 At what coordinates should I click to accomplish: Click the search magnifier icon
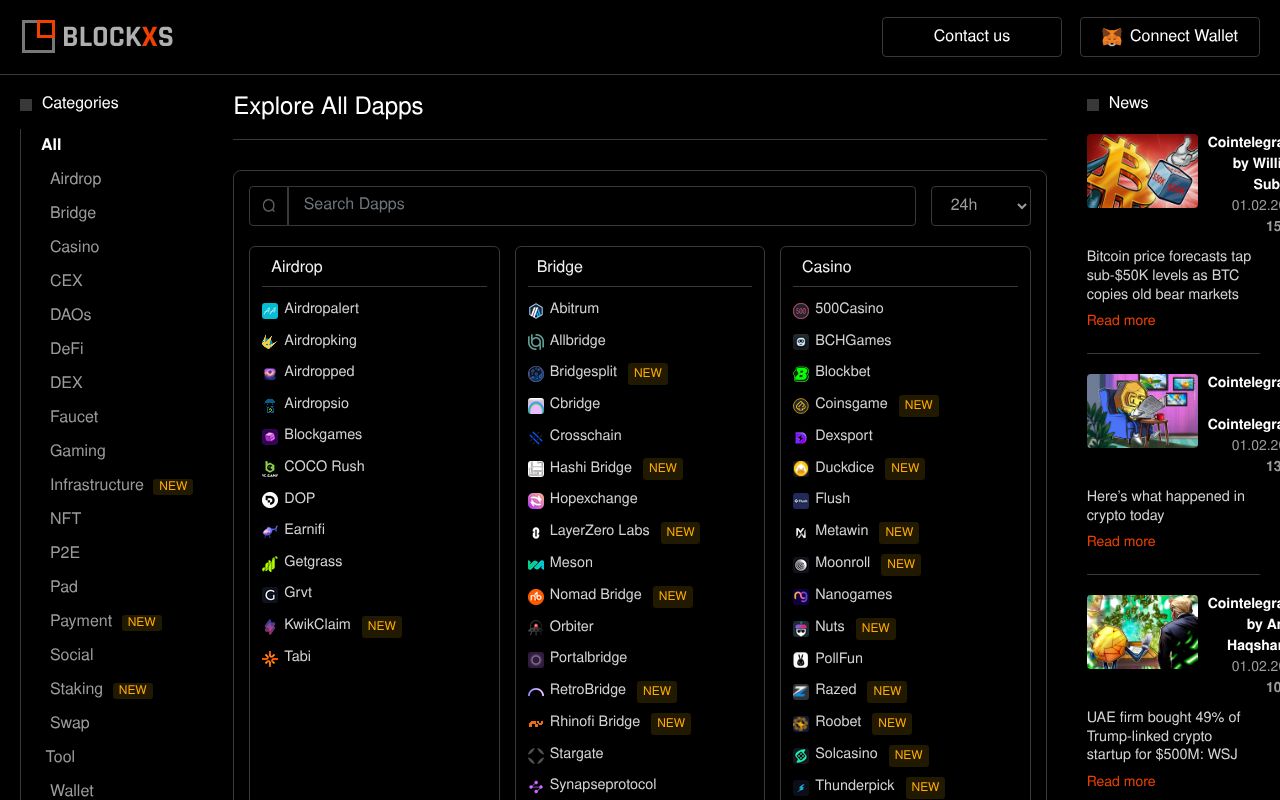click(x=269, y=206)
